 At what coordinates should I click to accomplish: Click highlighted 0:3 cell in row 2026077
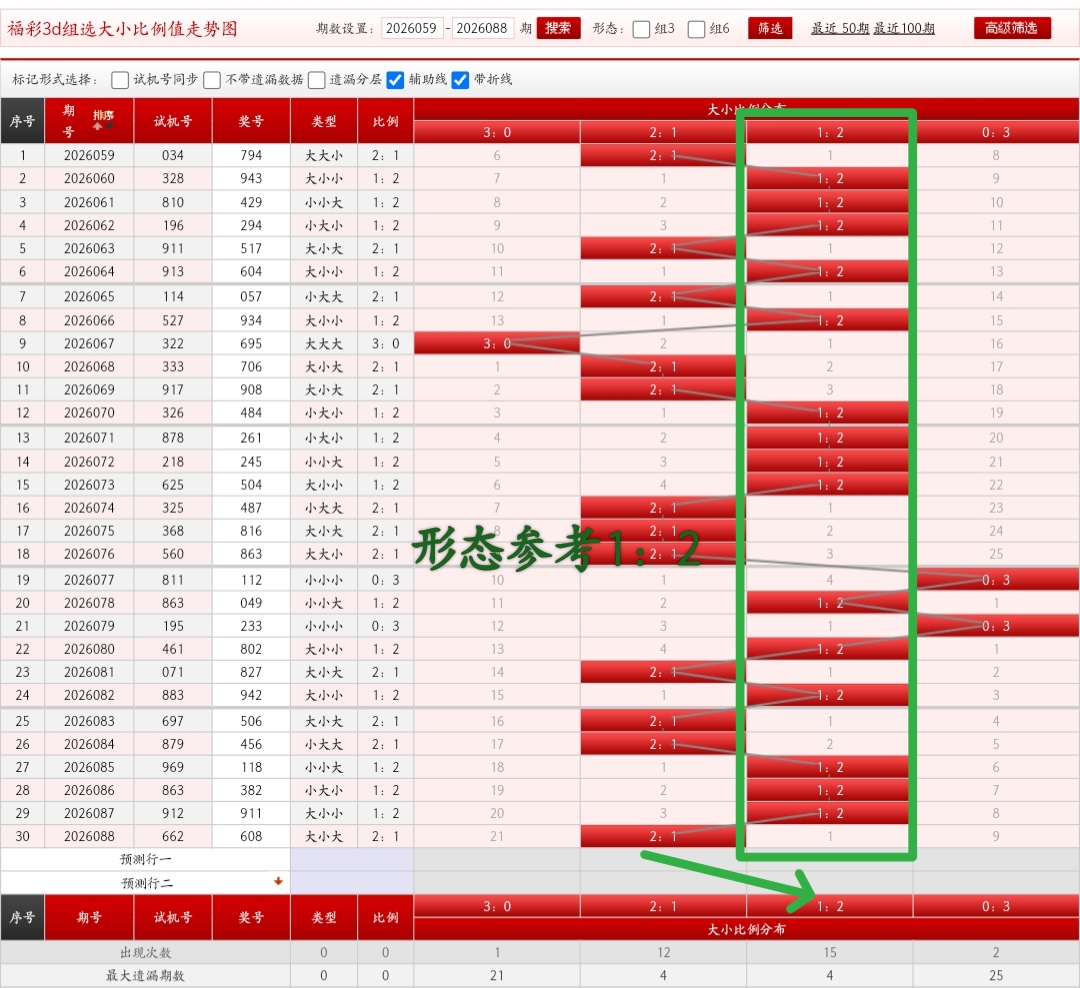996,580
